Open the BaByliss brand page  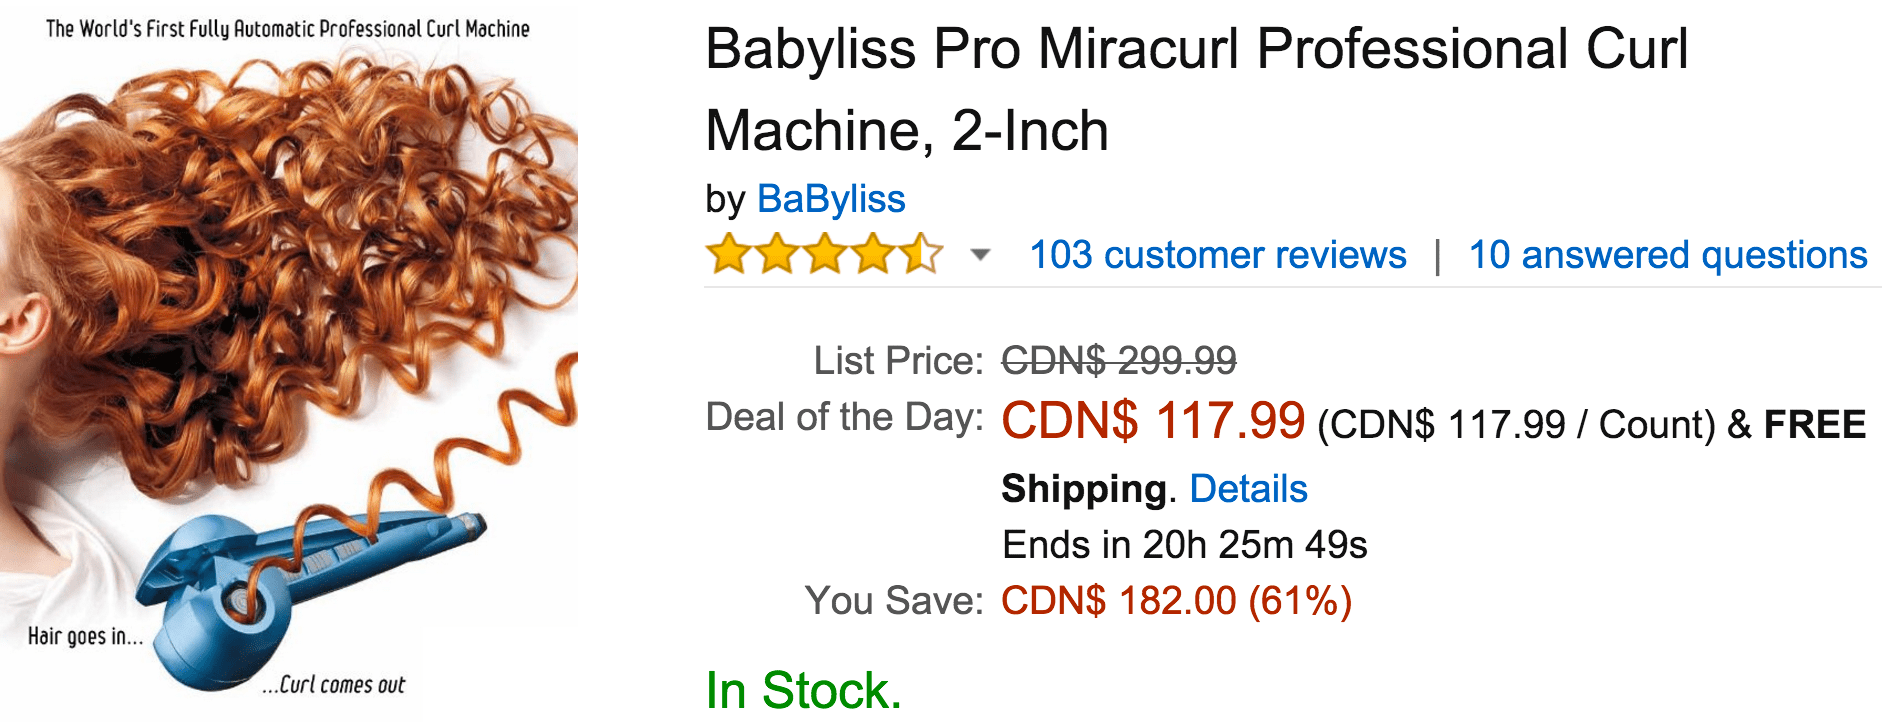click(x=831, y=199)
